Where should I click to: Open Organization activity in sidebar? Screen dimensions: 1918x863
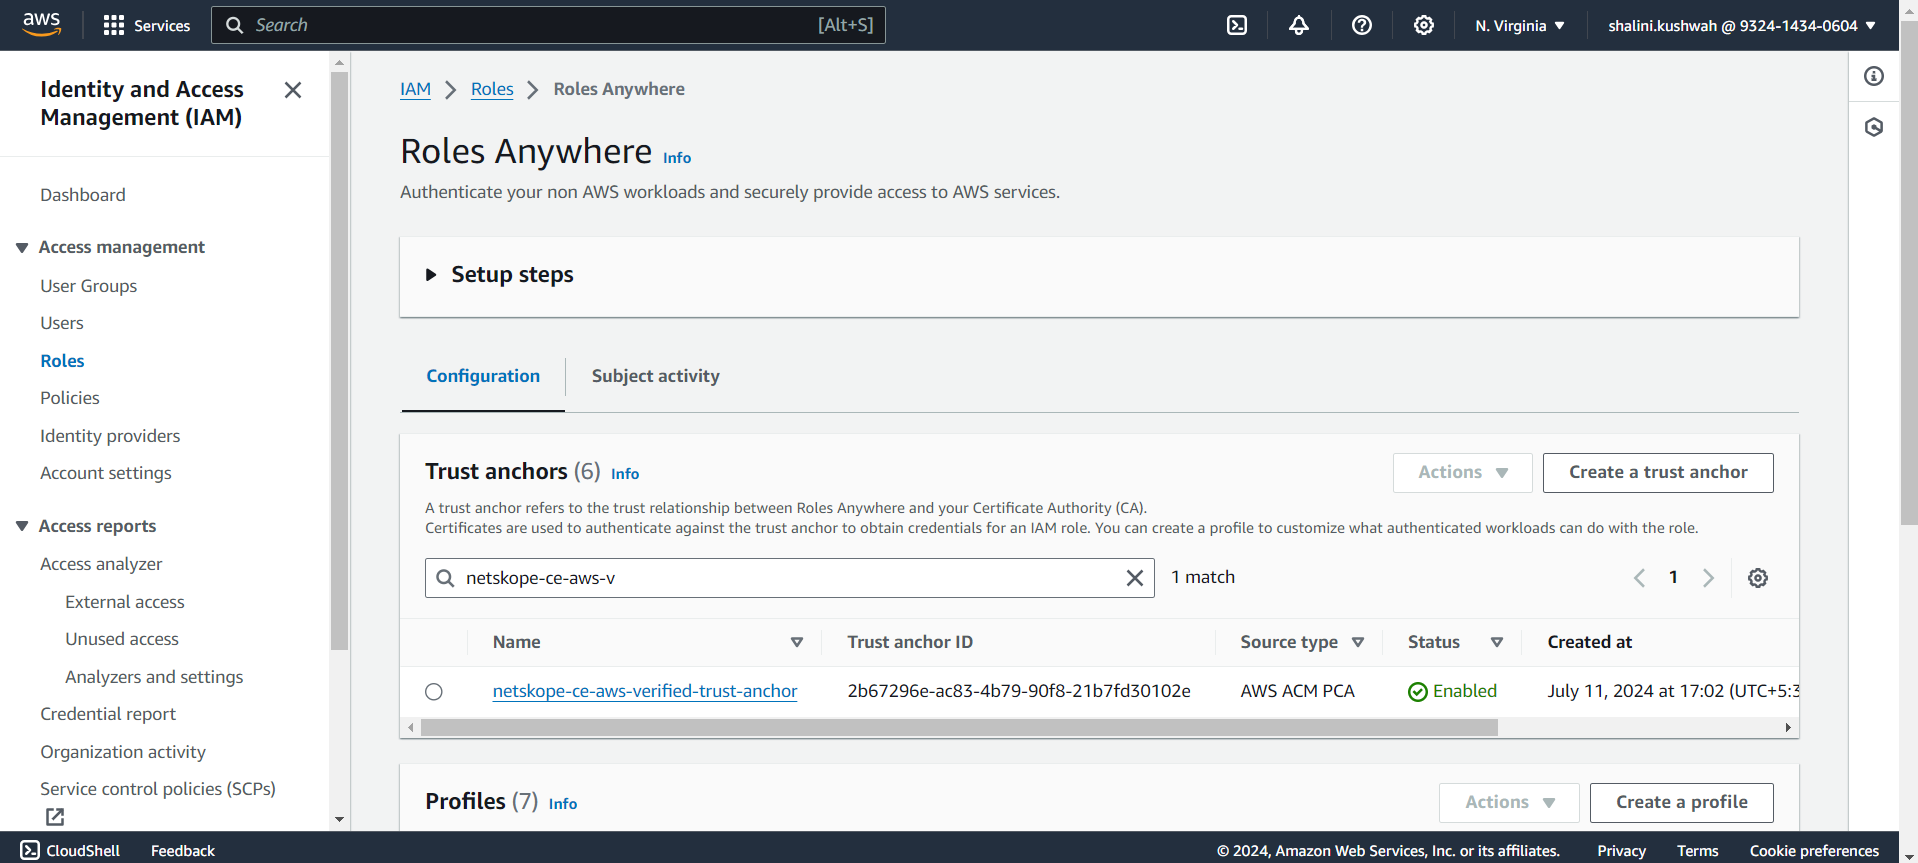(123, 752)
